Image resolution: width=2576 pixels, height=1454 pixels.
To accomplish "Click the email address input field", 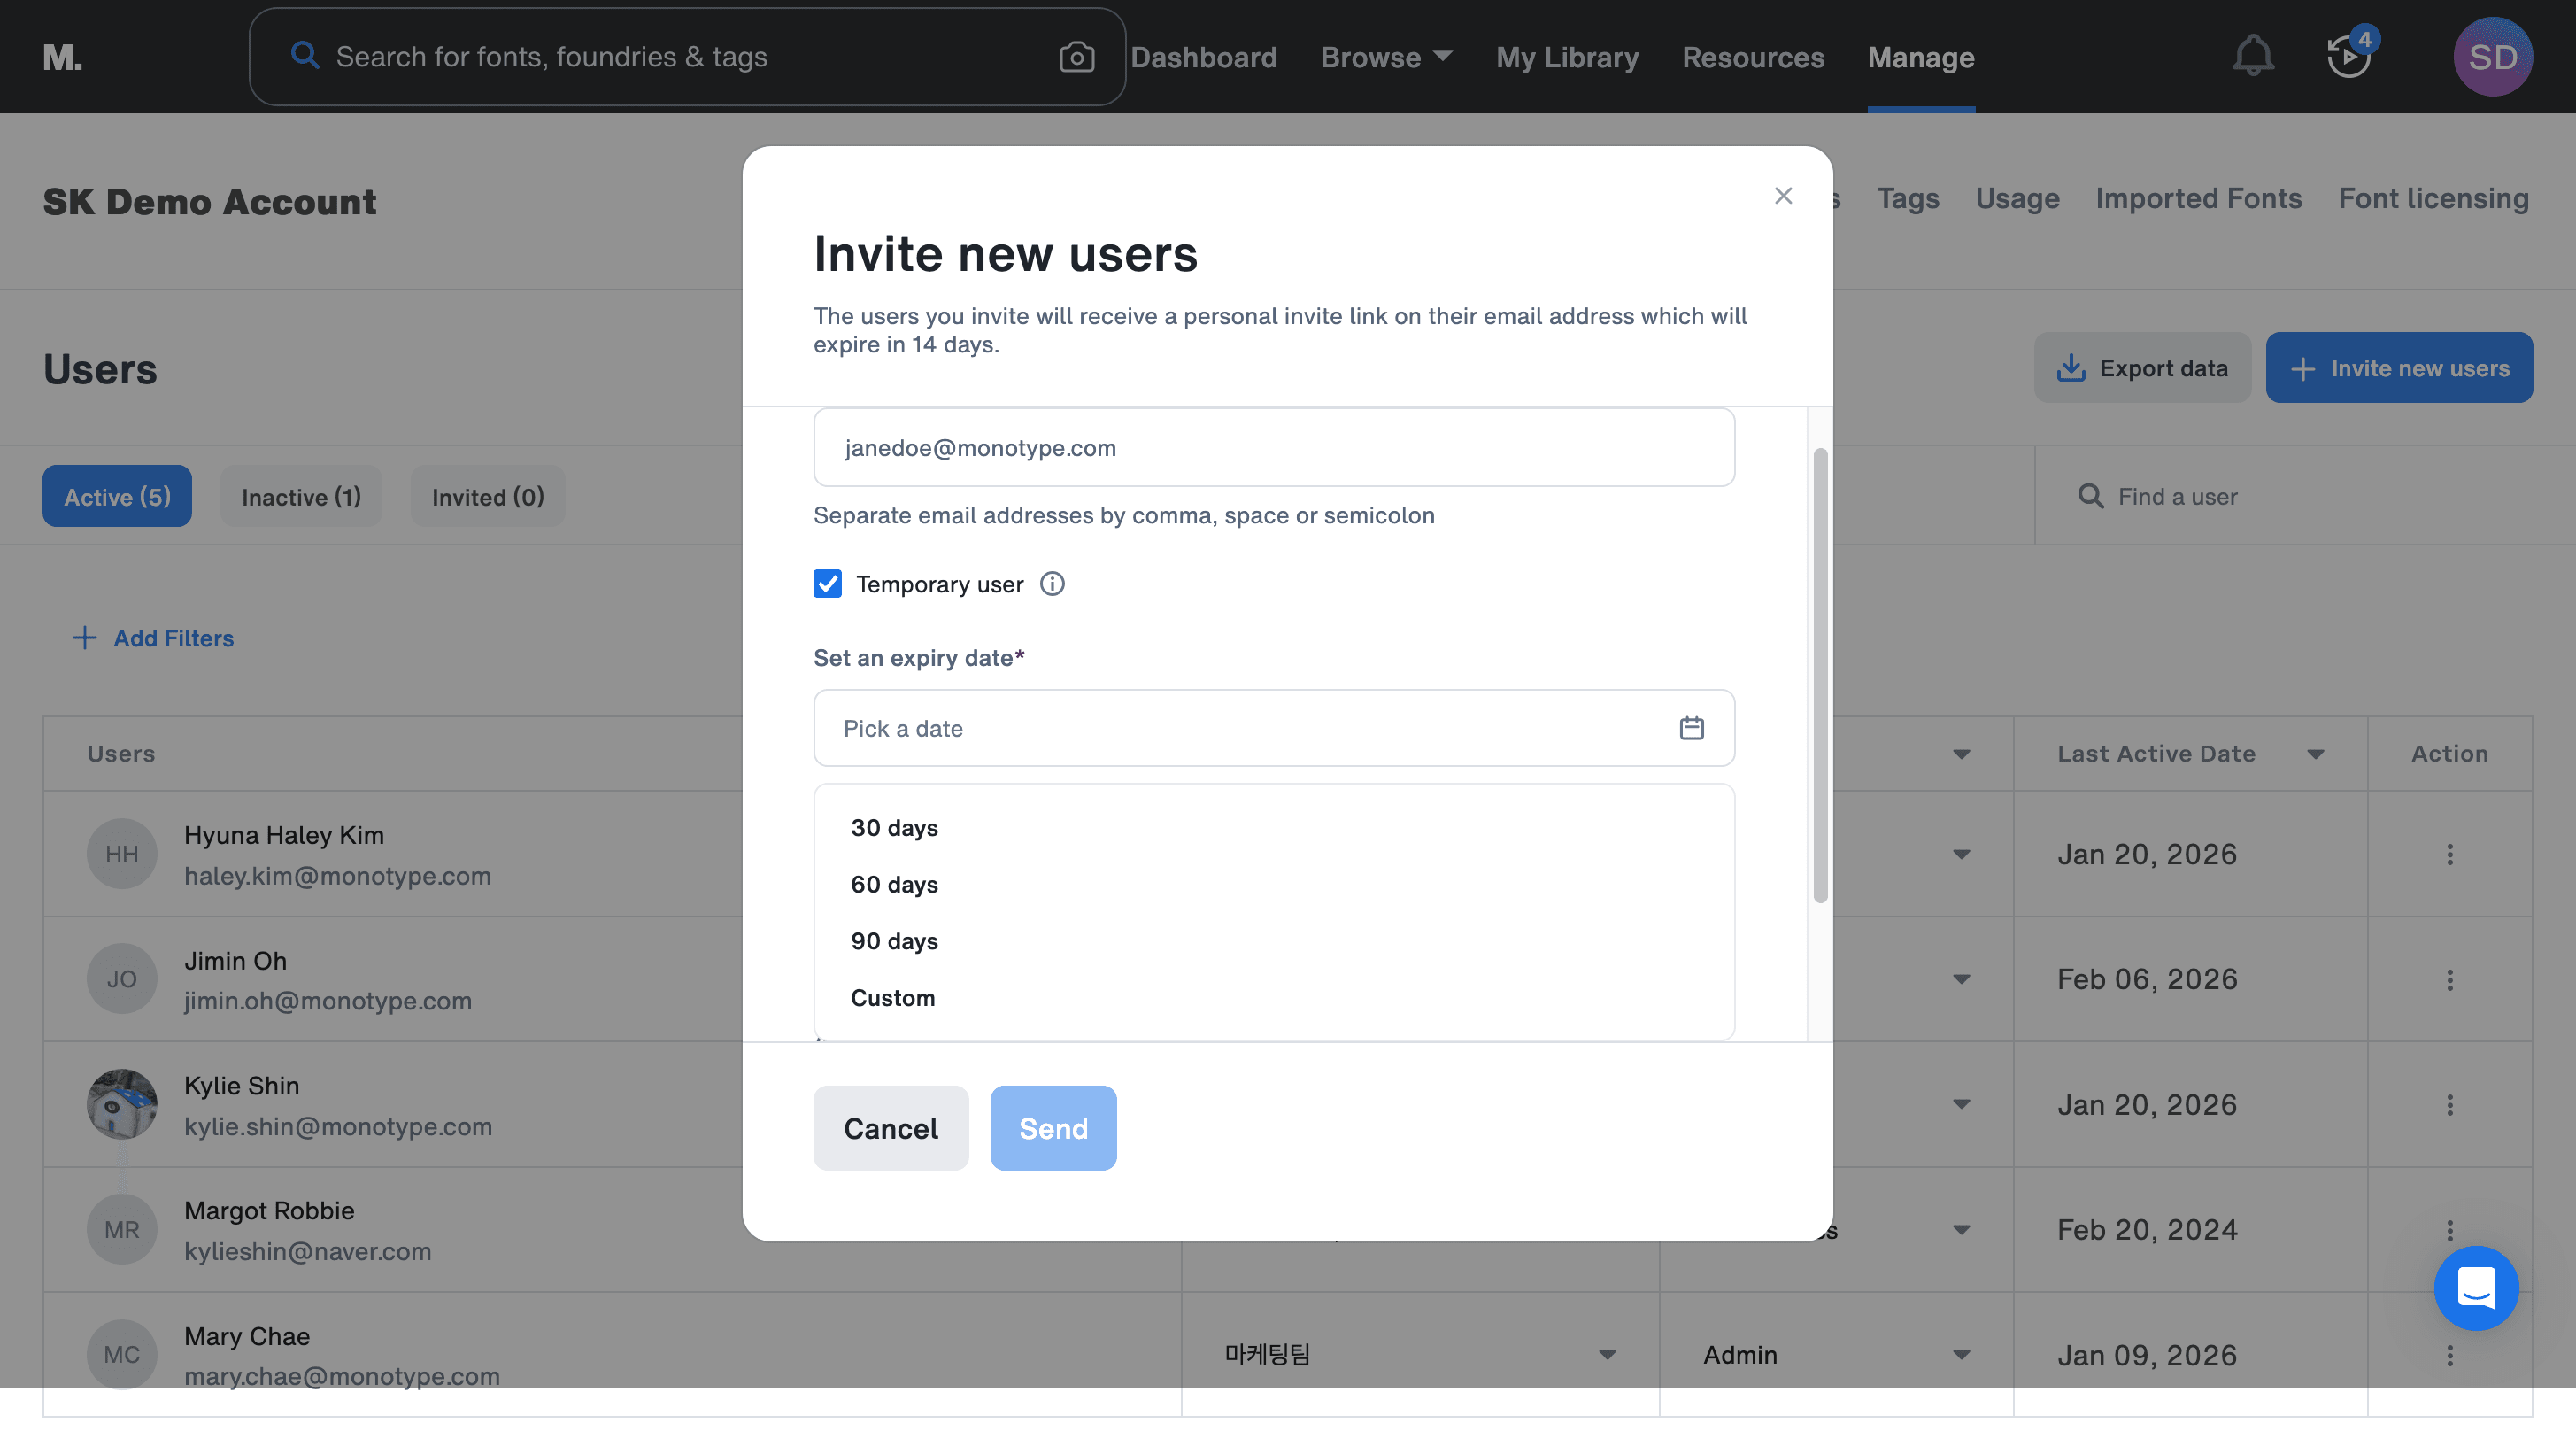I will click(1273, 448).
